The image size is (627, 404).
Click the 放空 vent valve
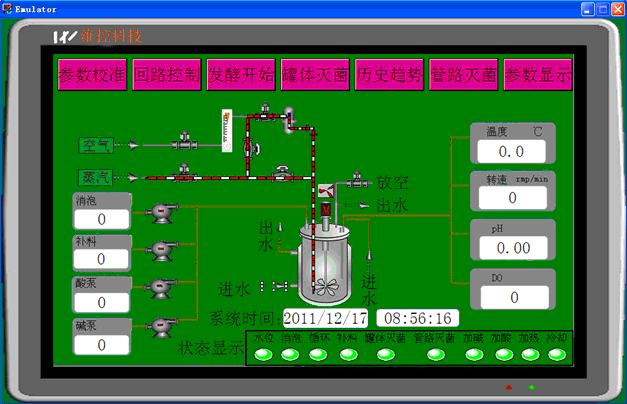(x=357, y=180)
